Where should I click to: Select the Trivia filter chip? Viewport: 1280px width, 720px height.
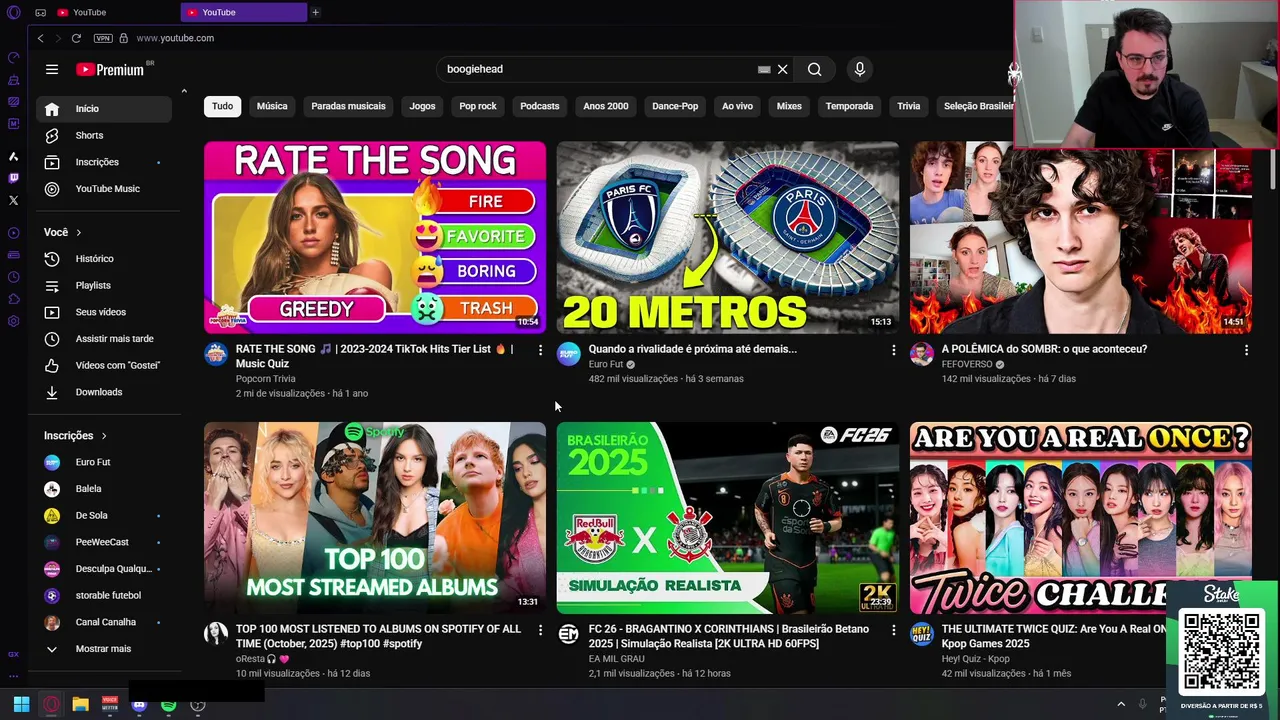point(908,106)
